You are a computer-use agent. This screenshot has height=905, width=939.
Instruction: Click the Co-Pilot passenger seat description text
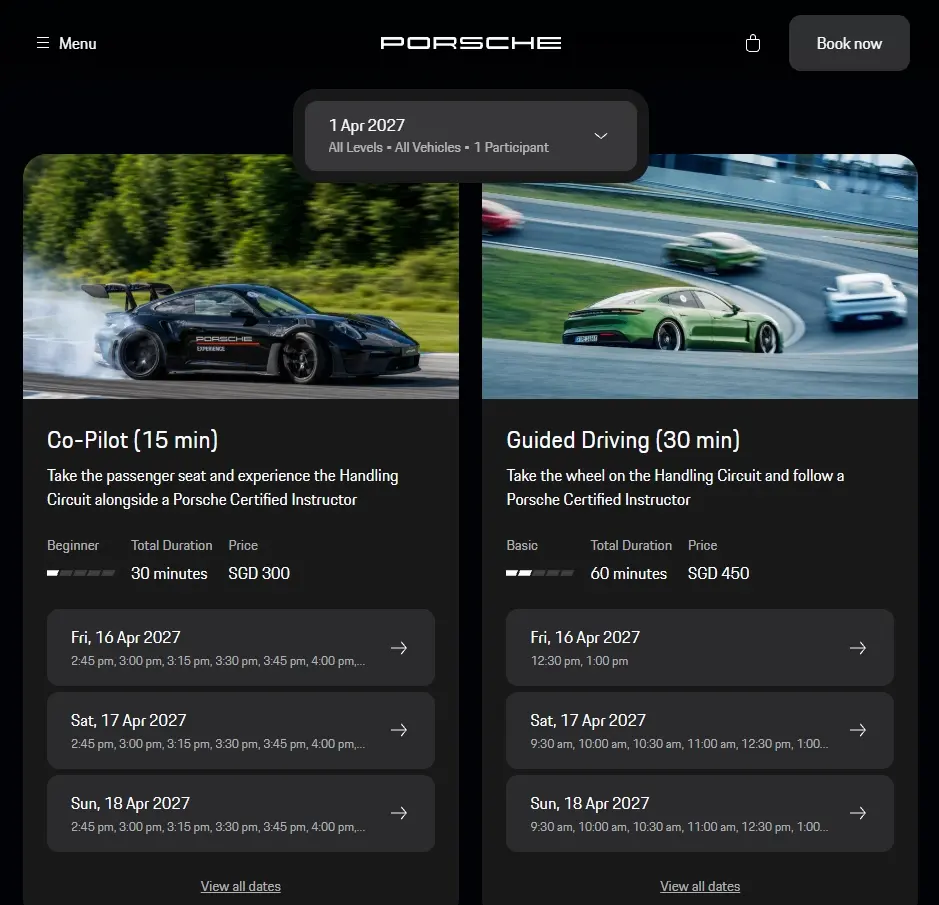223,488
